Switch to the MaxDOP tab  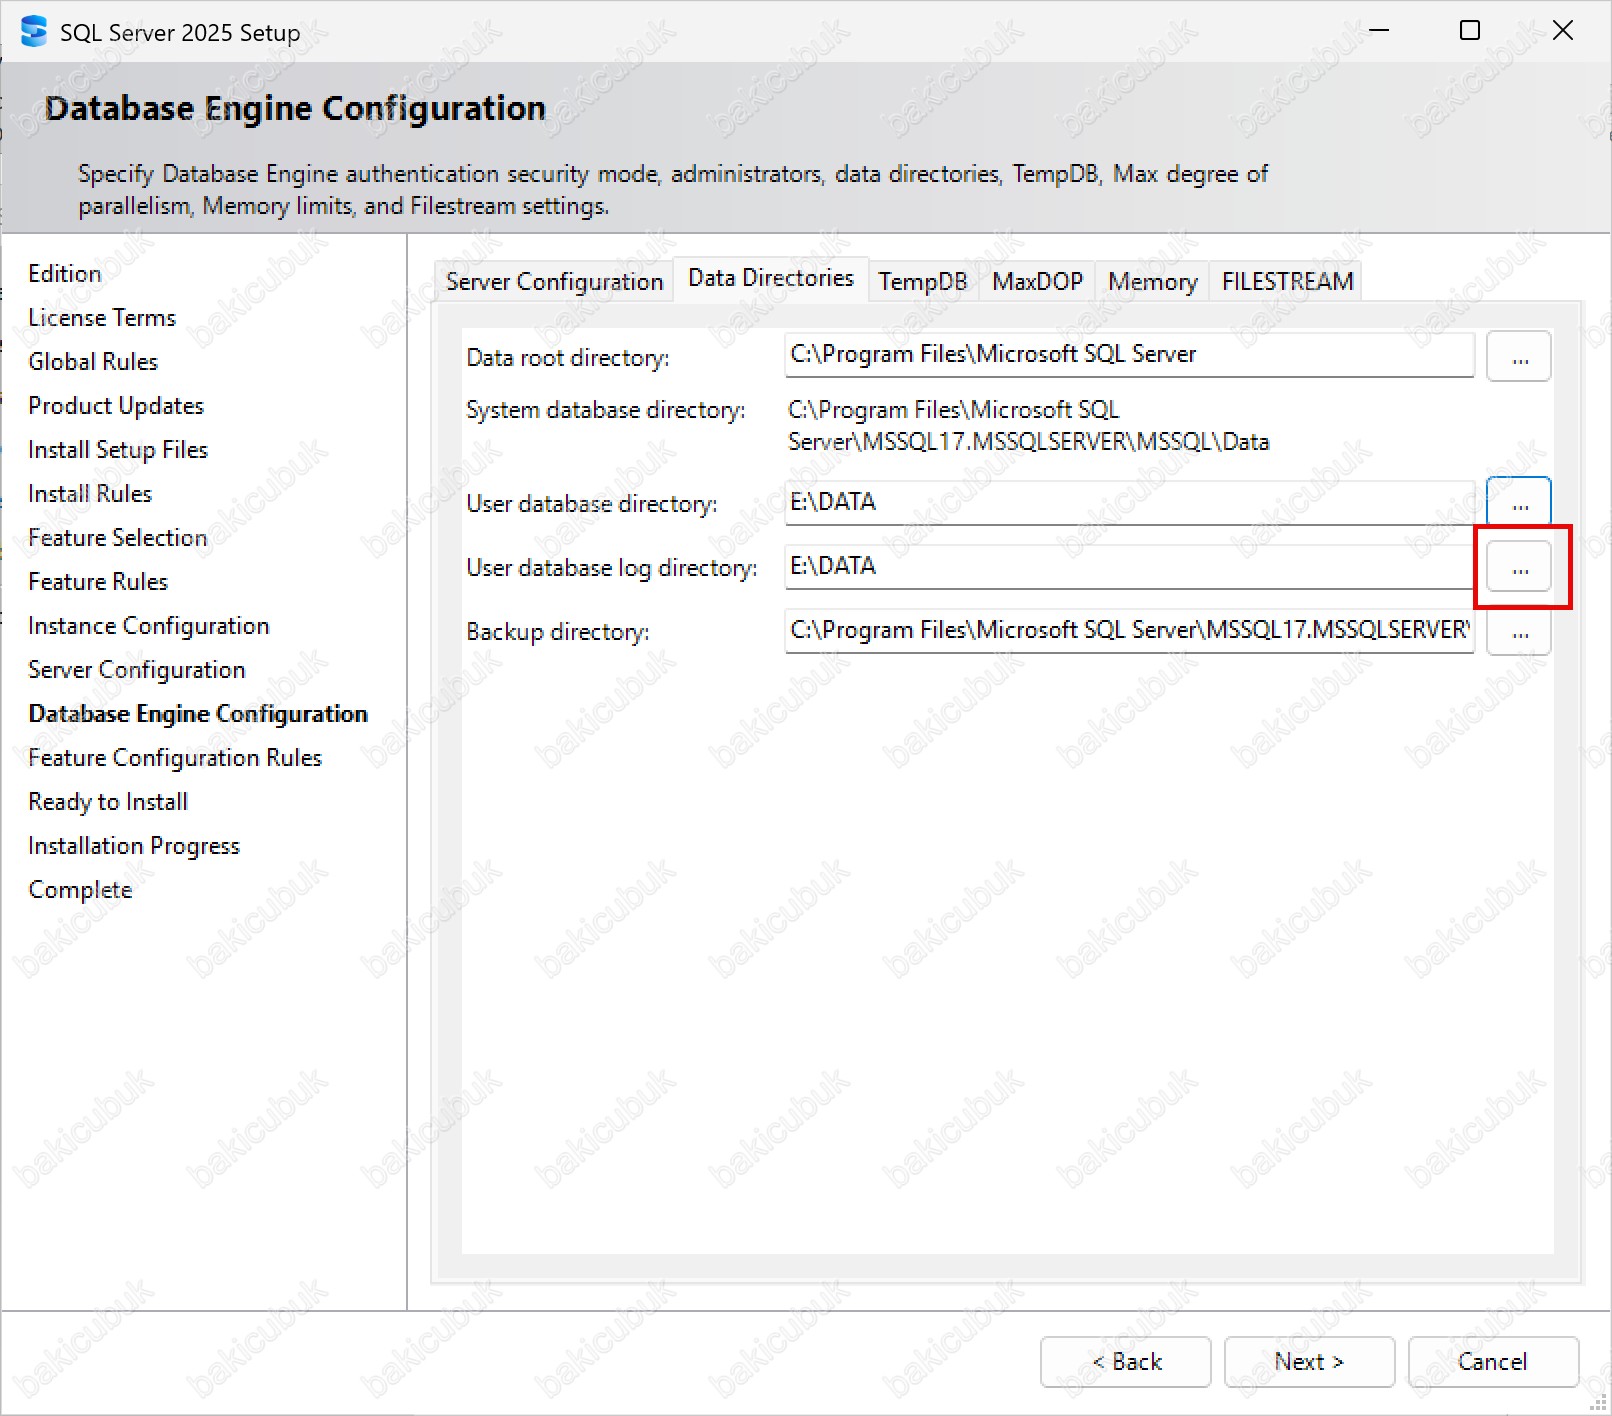(x=1037, y=282)
